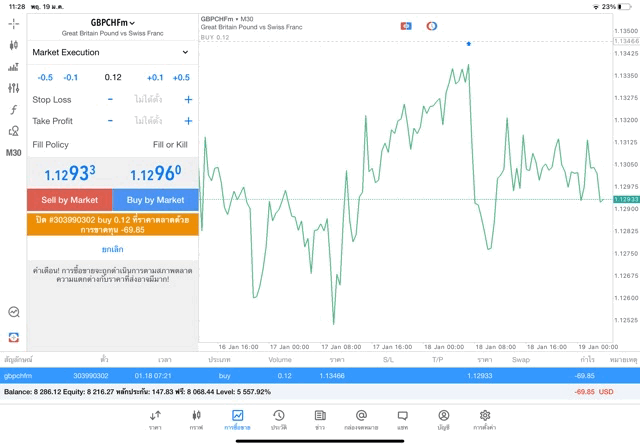
Task: Open the GBPCHFm symbol dropdown
Action: pyautogui.click(x=113, y=23)
